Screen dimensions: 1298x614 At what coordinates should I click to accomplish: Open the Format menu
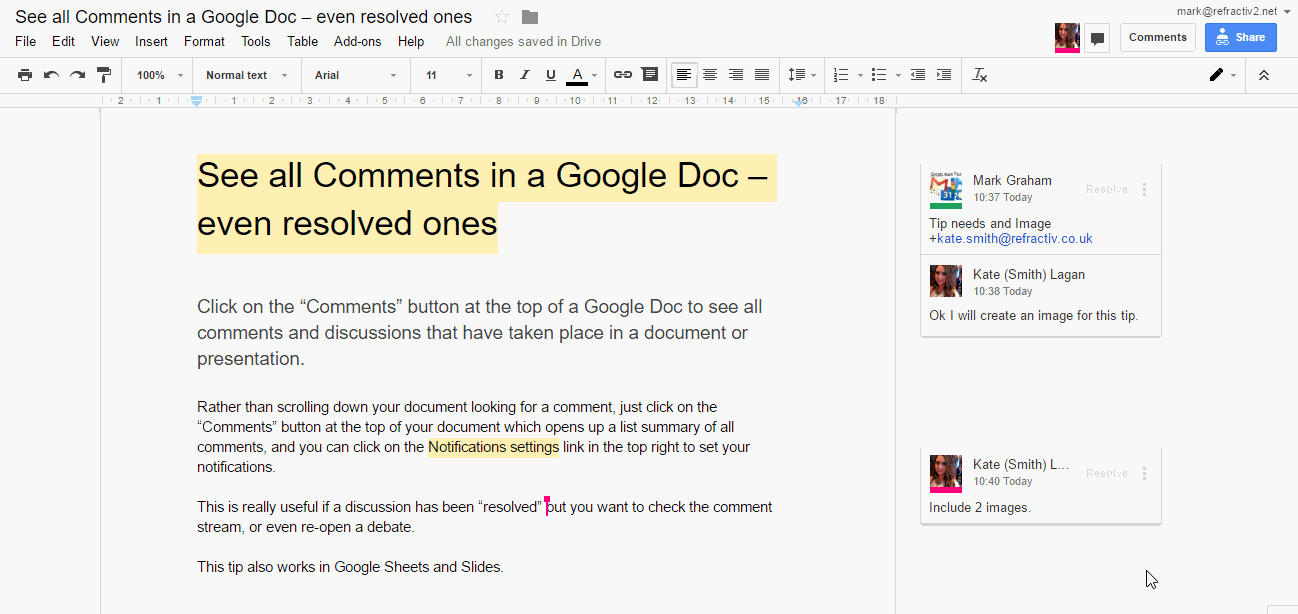click(x=204, y=42)
